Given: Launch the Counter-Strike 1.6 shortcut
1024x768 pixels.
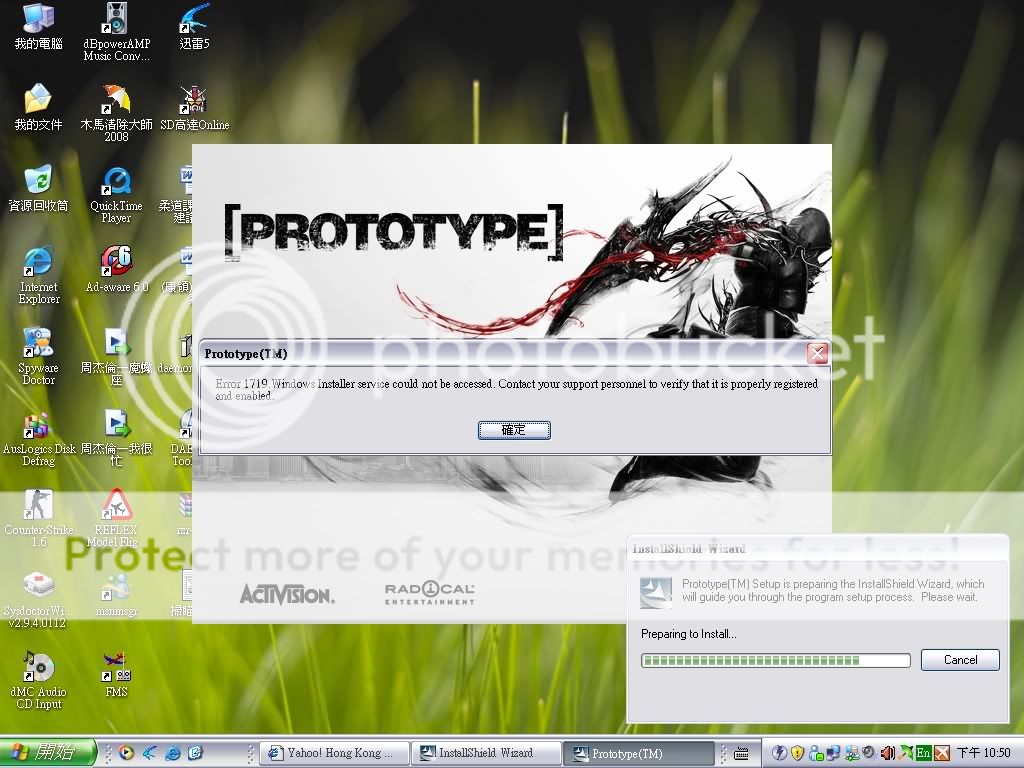Looking at the screenshot, I should click(x=38, y=506).
